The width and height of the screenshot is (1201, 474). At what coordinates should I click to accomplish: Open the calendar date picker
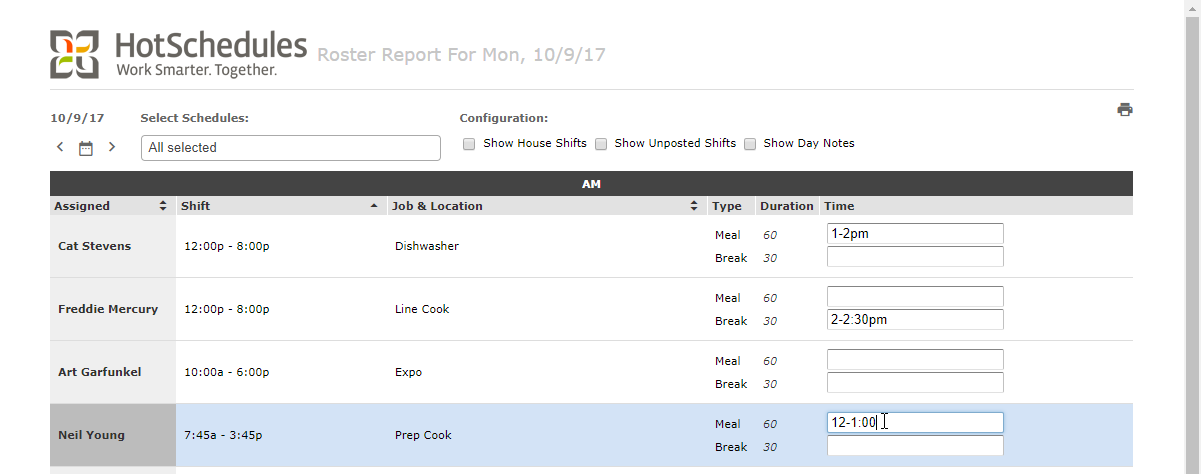pos(86,148)
